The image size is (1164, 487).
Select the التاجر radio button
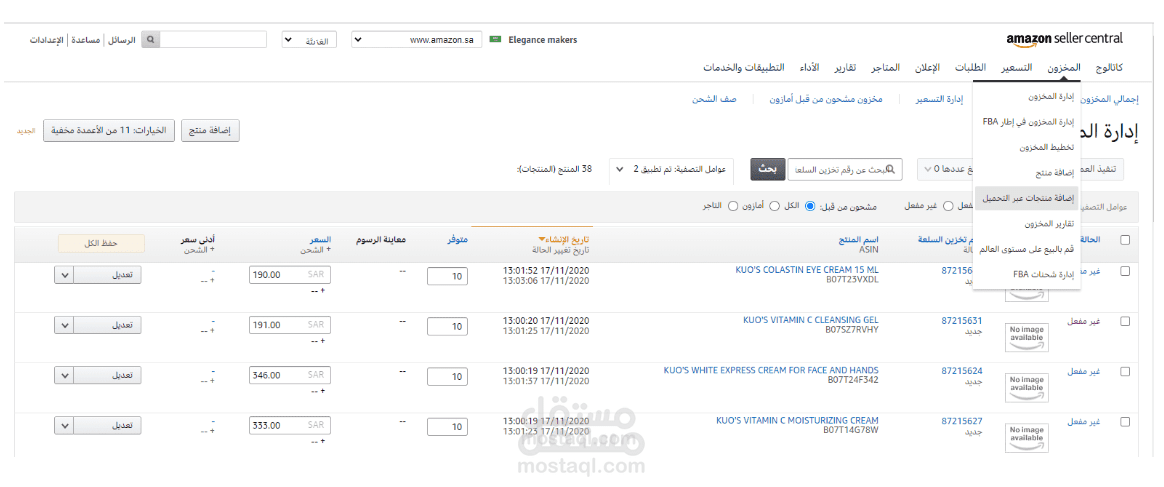(x=733, y=206)
